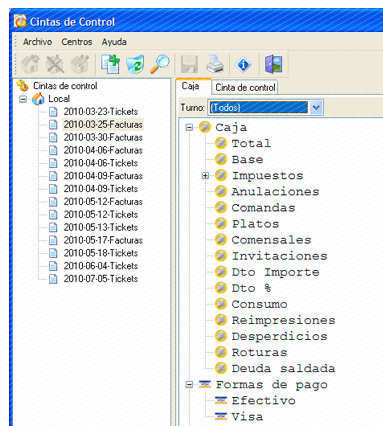Select 2010-04-09-Facturas entry
This screenshot has width=383, height=426.
click(x=103, y=176)
